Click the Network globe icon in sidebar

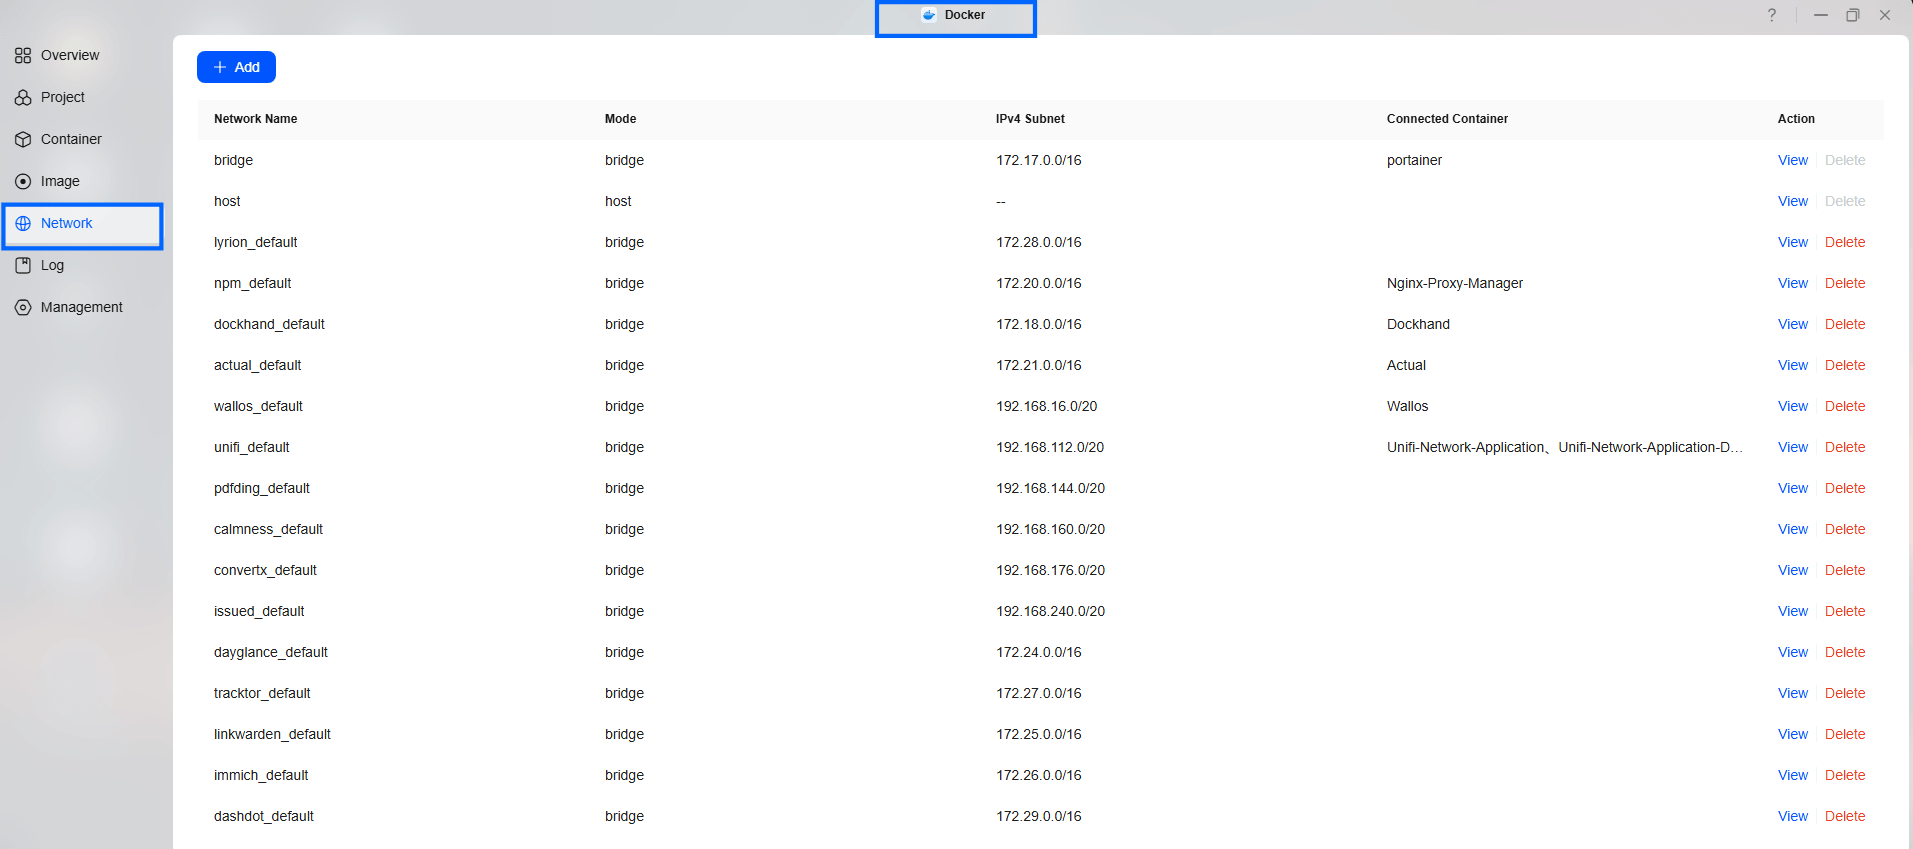[23, 223]
